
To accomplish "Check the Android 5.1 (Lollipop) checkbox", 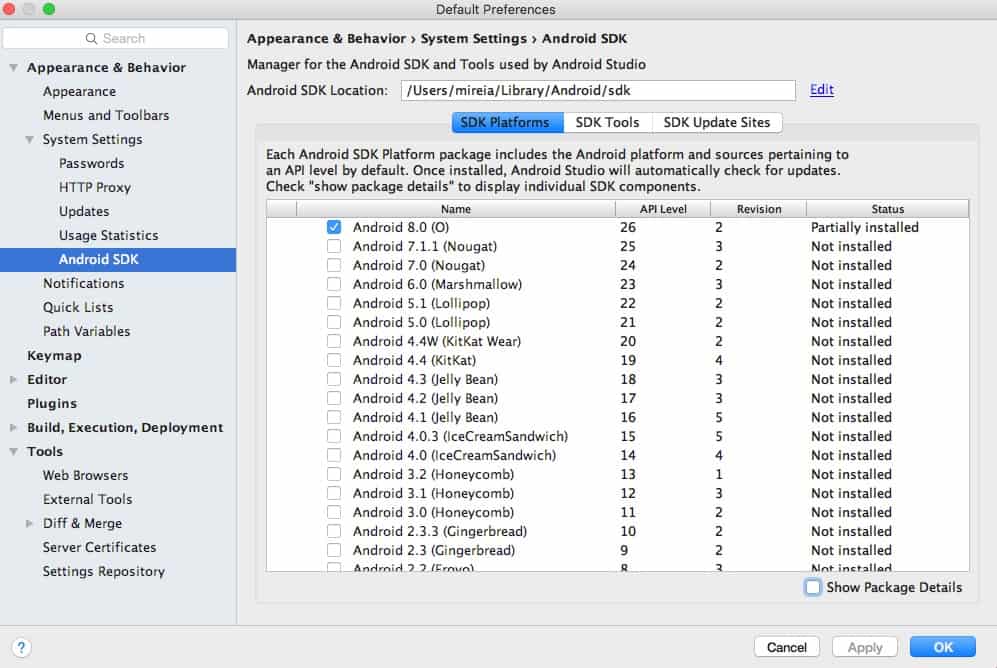I will click(x=334, y=303).
